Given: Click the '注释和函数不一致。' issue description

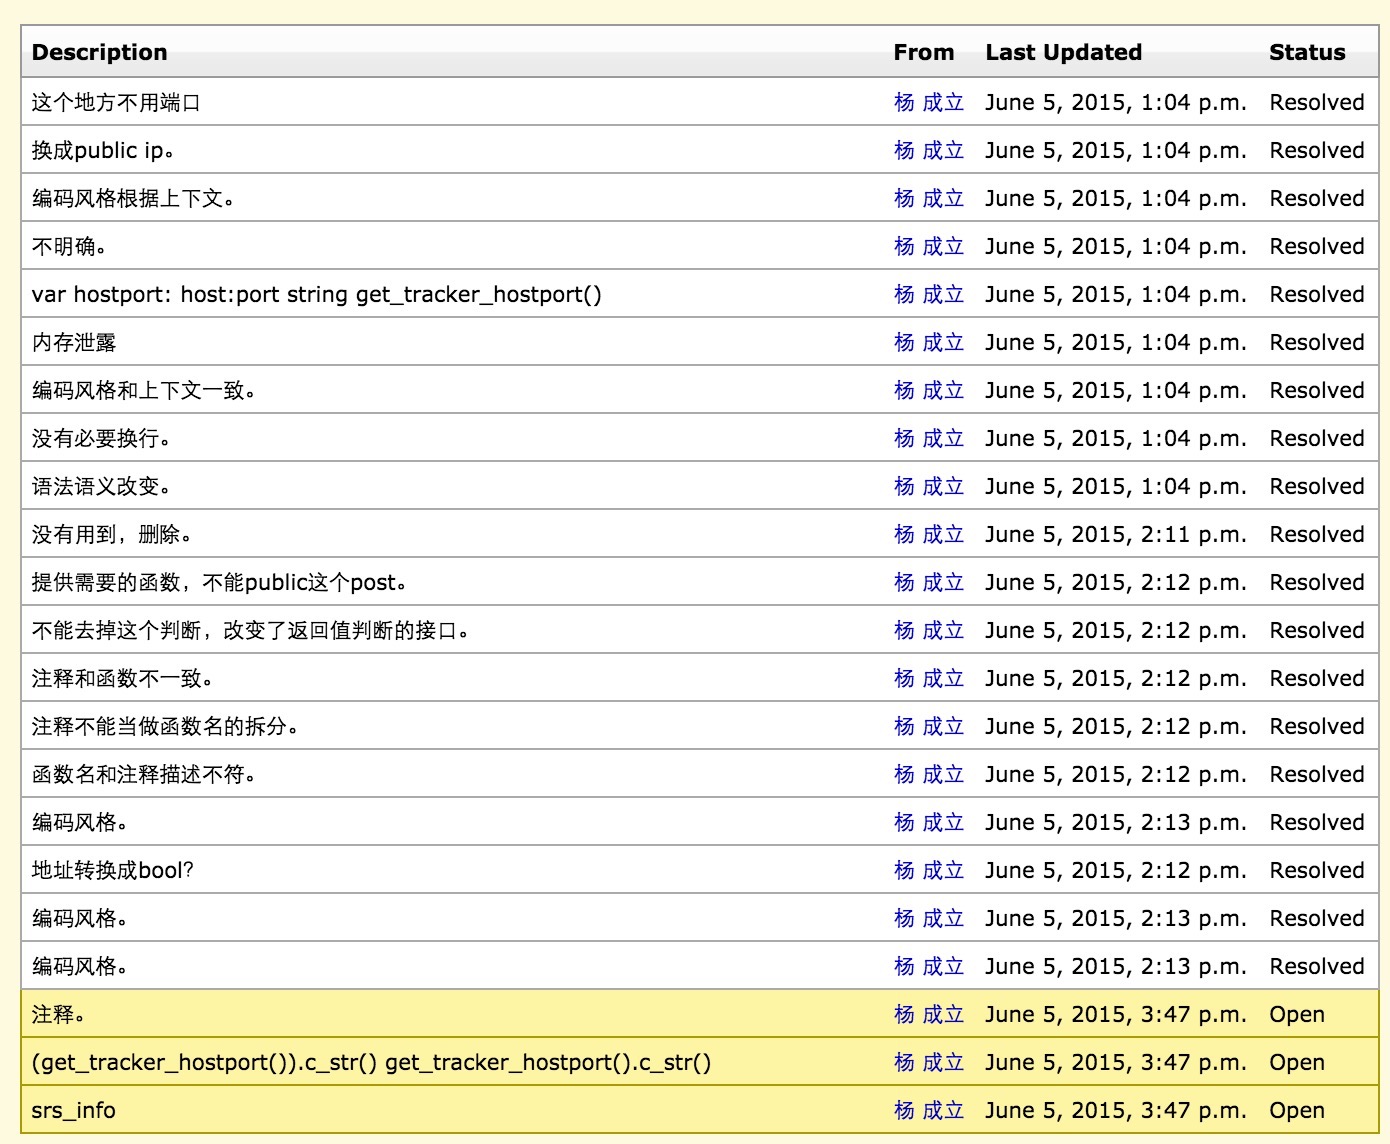Looking at the screenshot, I should pos(122,679).
